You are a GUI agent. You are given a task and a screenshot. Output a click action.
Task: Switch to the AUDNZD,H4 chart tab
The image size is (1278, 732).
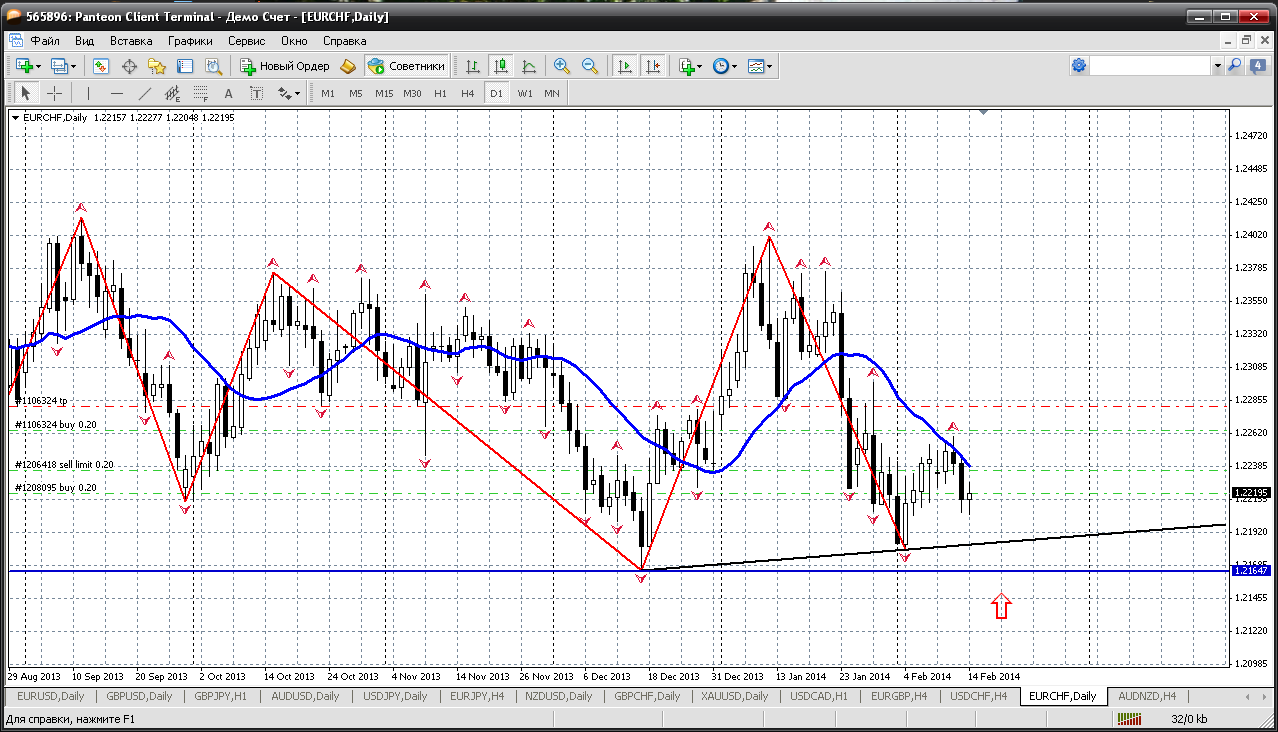(x=1147, y=696)
